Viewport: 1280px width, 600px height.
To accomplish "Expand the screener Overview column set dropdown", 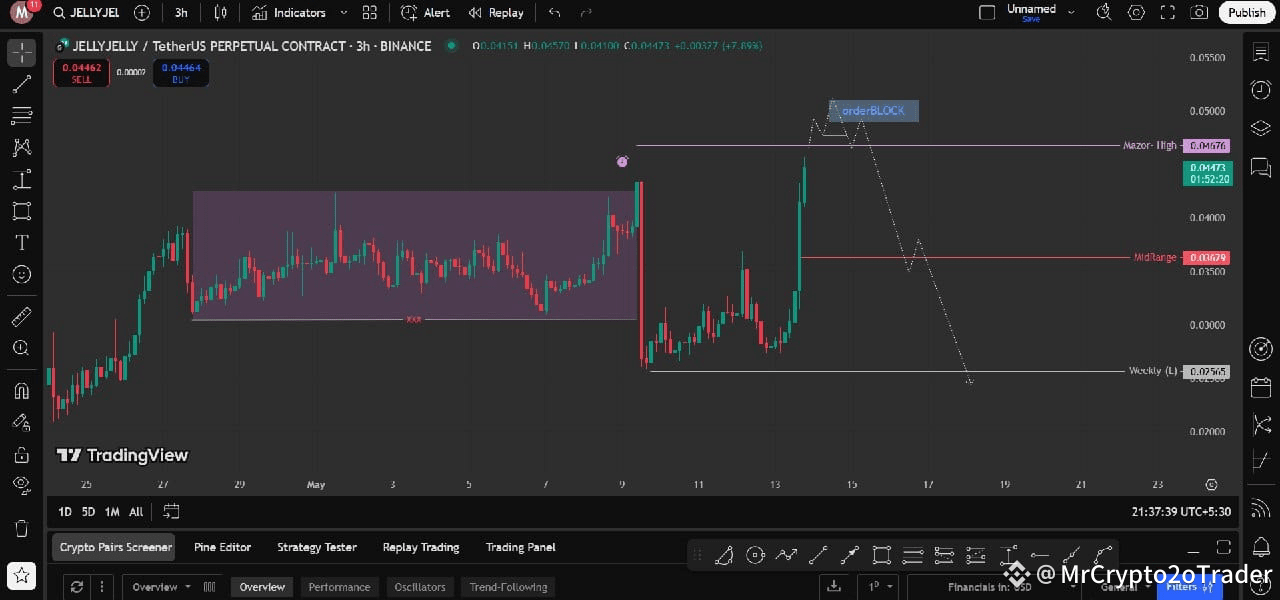I will pyautogui.click(x=162, y=587).
